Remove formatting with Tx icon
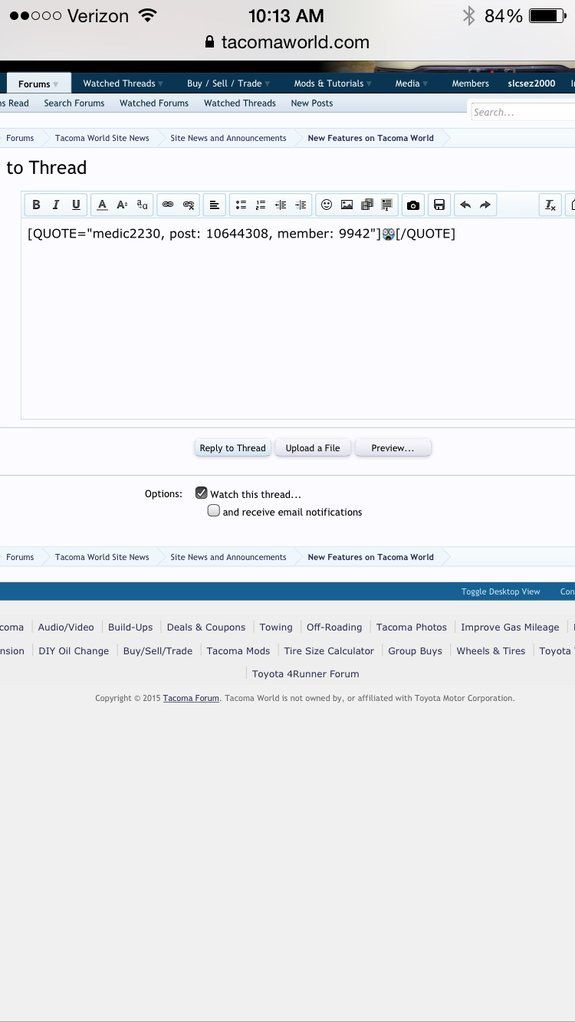The image size is (575, 1022). pos(550,205)
